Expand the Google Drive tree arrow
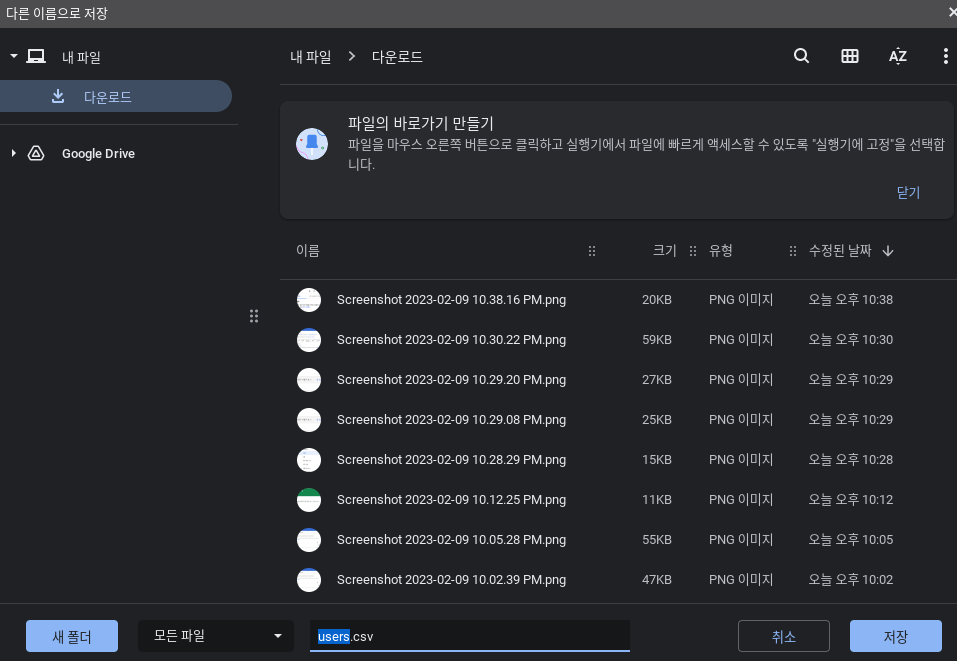The width and height of the screenshot is (957, 661). (13, 153)
